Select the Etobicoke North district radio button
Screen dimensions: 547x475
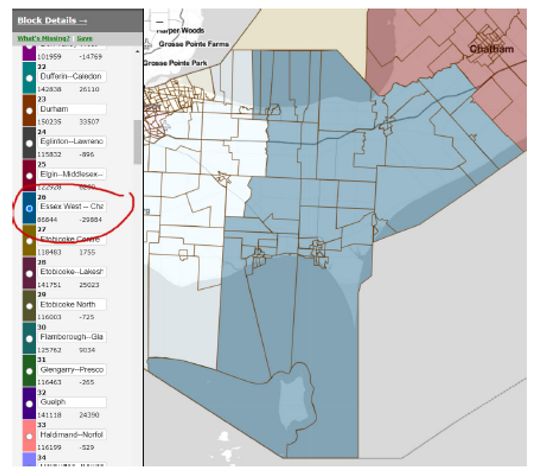pos(29,306)
